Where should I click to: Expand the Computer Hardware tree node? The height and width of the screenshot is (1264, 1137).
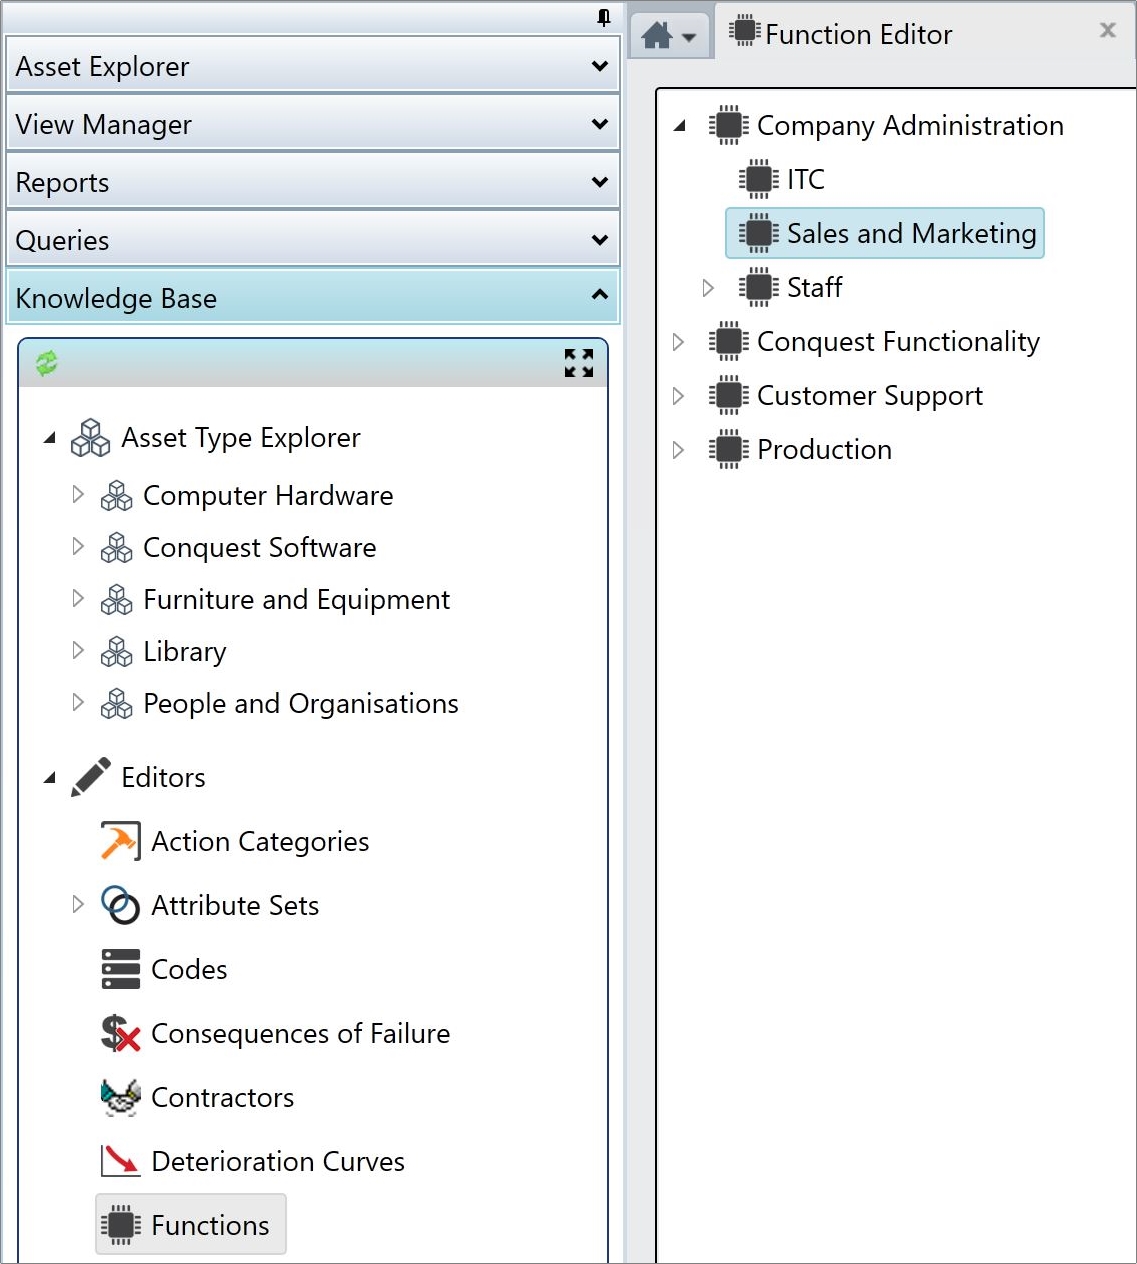click(x=78, y=494)
